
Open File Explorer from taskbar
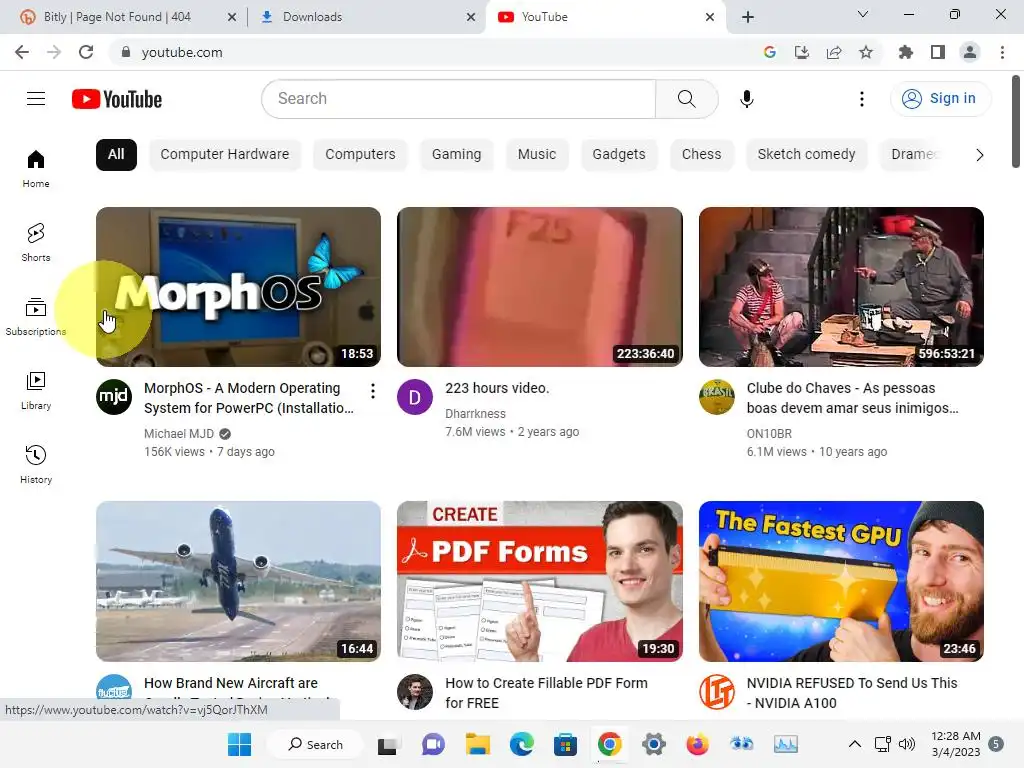pos(477,744)
